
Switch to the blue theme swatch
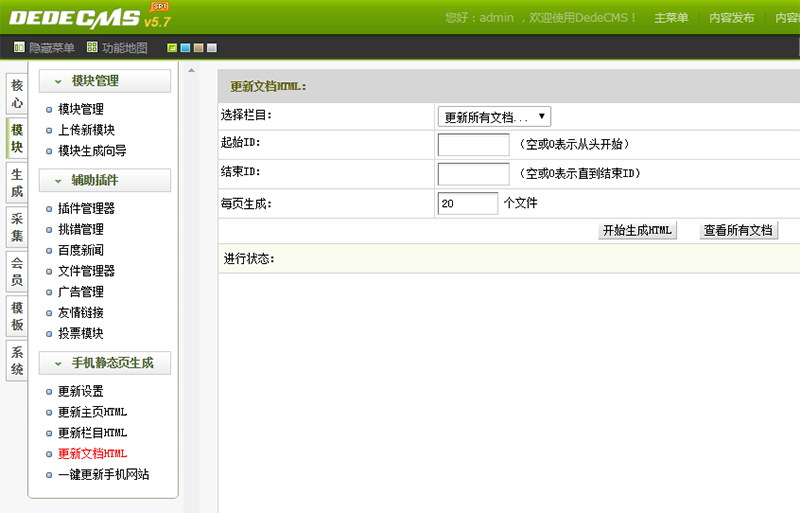point(185,48)
